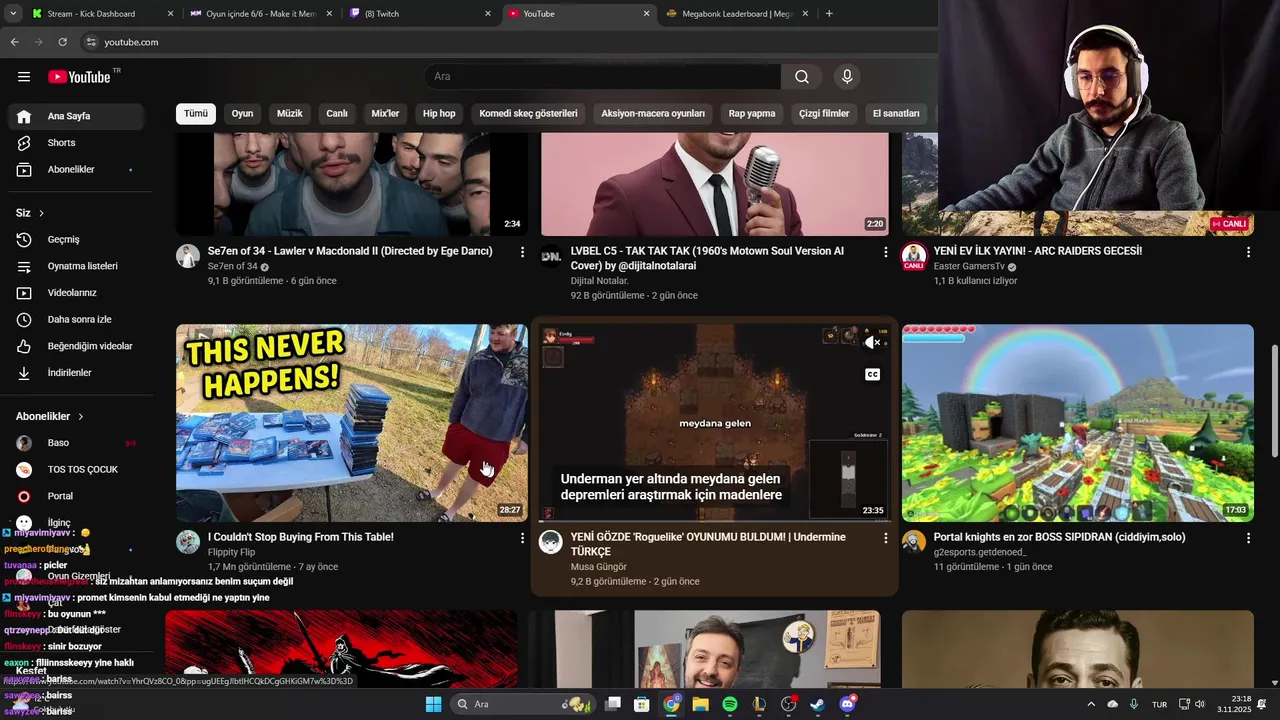Open YENİ GÖZDE Roguelike video title
This screenshot has height=720, width=1280.
tap(708, 544)
